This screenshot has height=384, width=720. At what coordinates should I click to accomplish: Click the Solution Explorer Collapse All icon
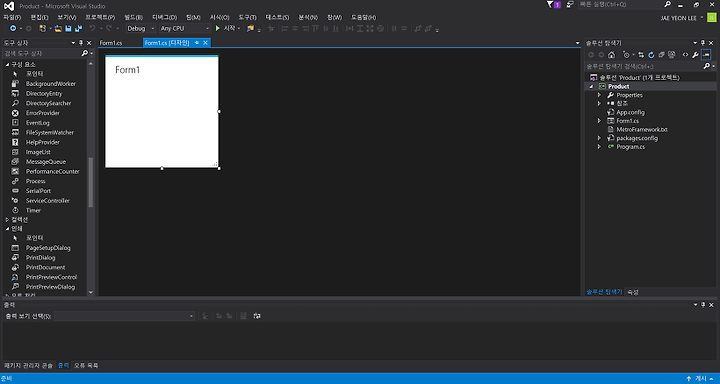click(662, 55)
